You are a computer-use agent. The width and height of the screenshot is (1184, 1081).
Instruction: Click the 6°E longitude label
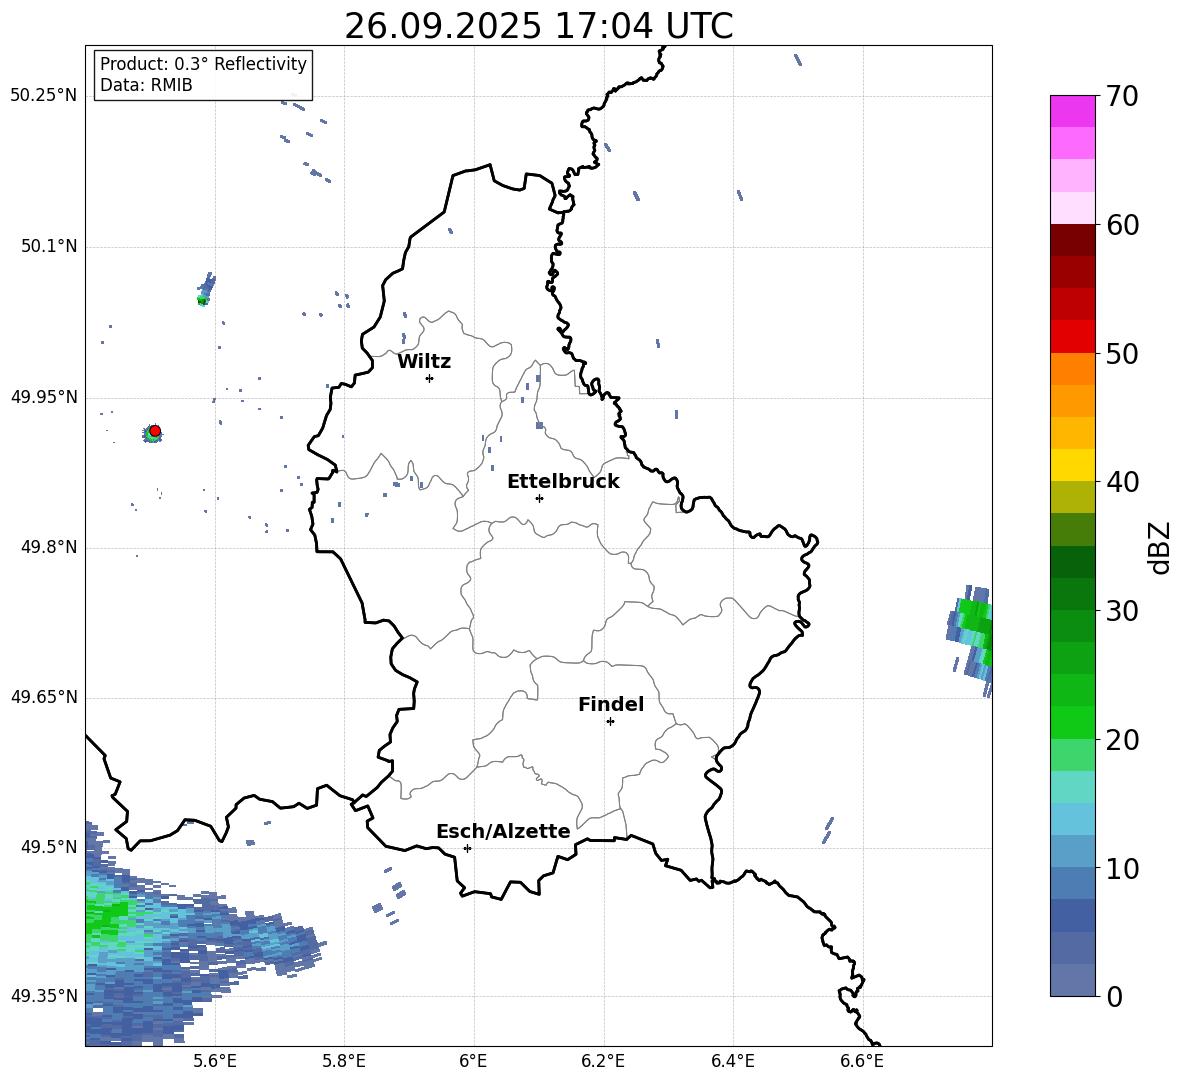(473, 1061)
